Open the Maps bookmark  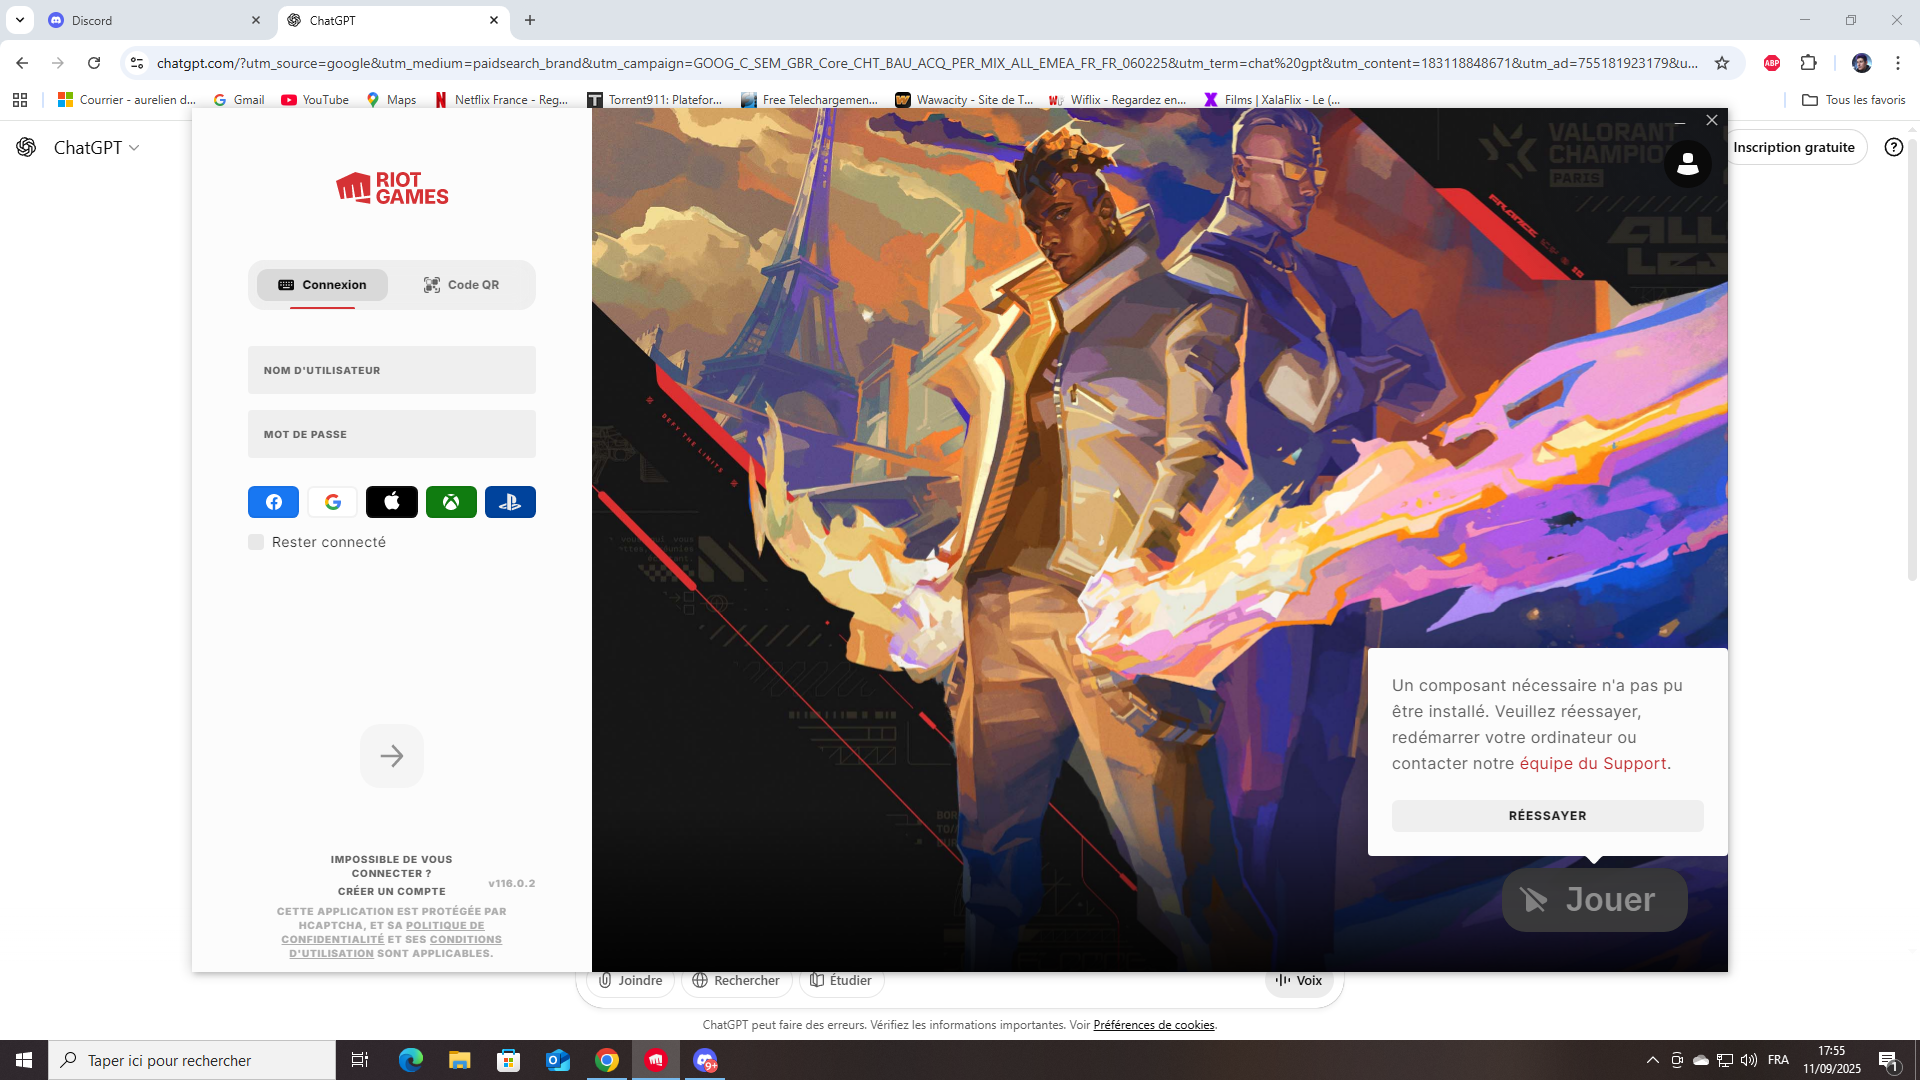(x=391, y=100)
